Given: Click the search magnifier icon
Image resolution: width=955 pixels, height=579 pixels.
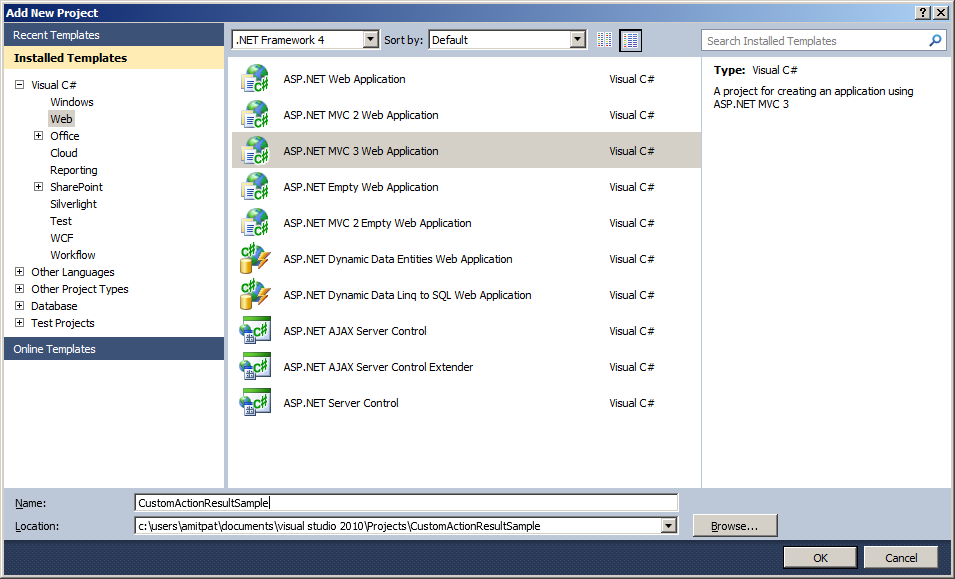Looking at the screenshot, I should coord(935,41).
